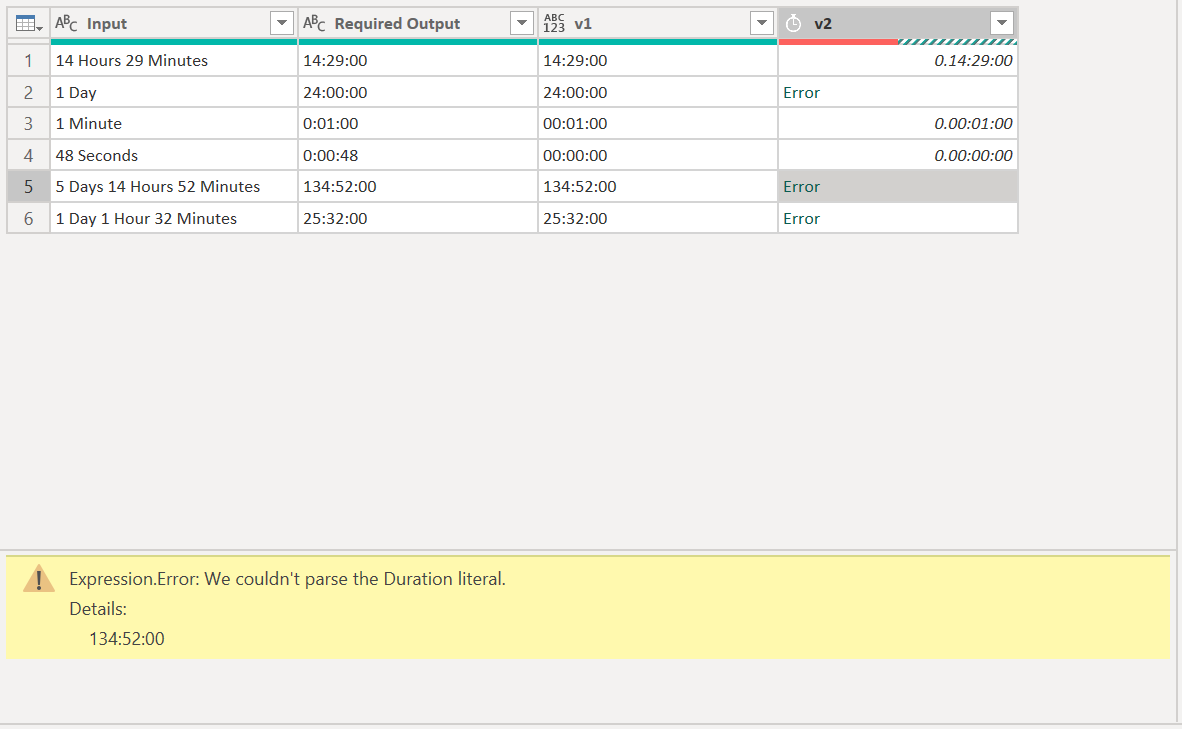Screen dimensions: 1182x729
Task: Open the table menu icon in corner
Action: (x=28, y=24)
